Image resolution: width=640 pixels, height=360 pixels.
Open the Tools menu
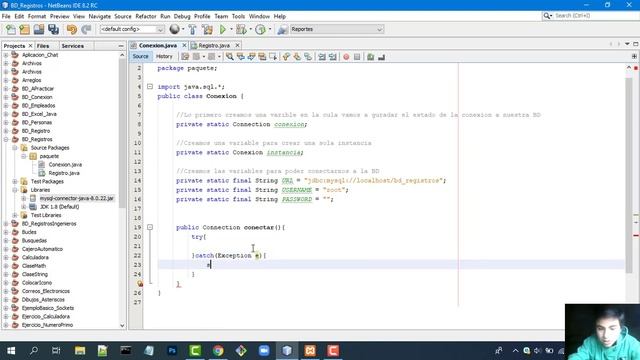click(x=238, y=16)
